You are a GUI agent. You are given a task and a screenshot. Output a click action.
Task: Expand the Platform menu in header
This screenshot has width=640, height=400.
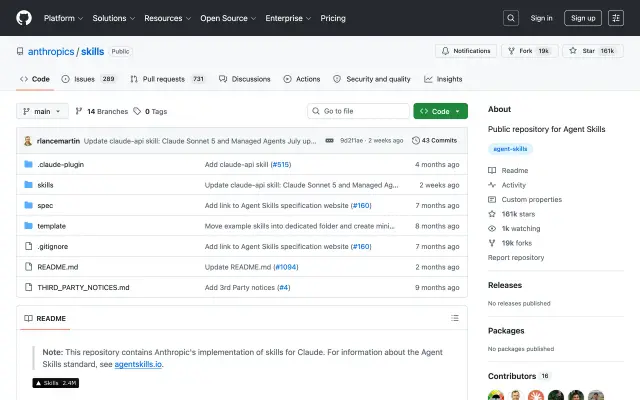(x=63, y=18)
